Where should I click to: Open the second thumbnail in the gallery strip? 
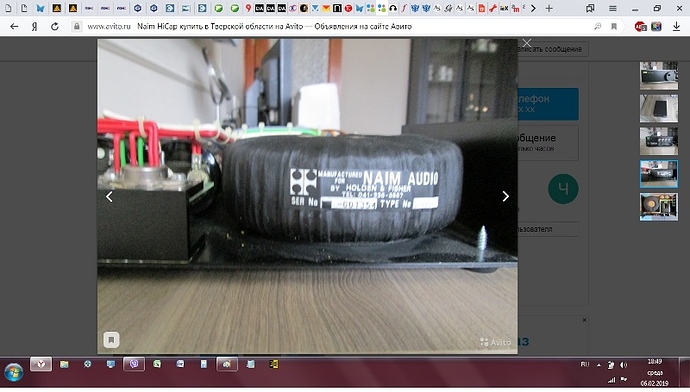659,108
